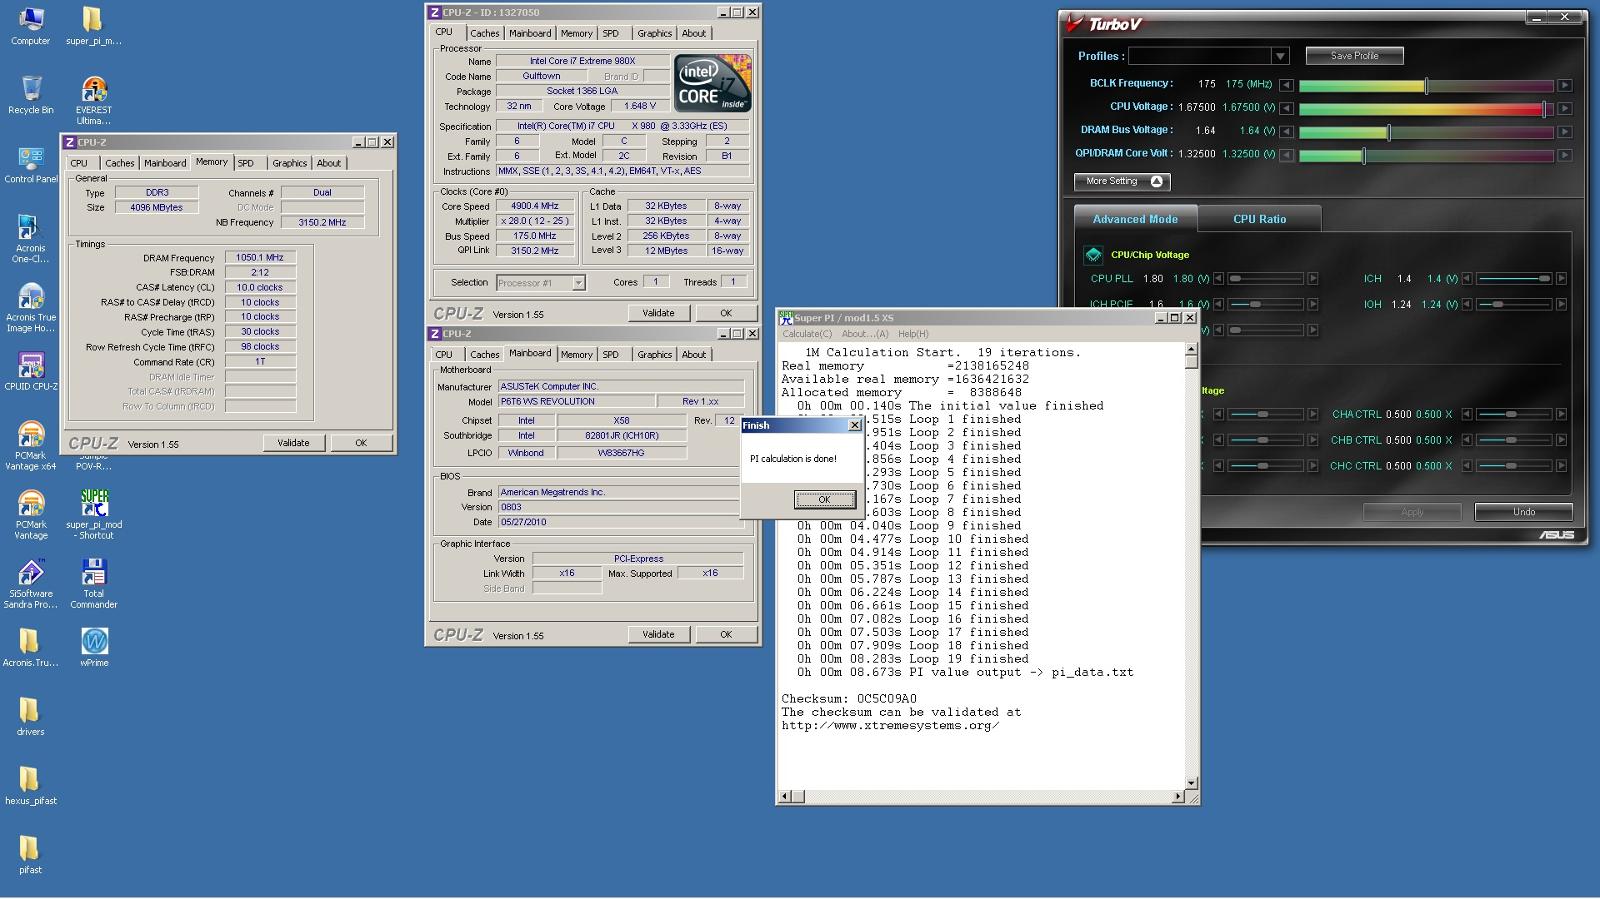The image size is (1600, 899).
Task: Select Advanced Mode tab in TurboV
Action: 1135,219
